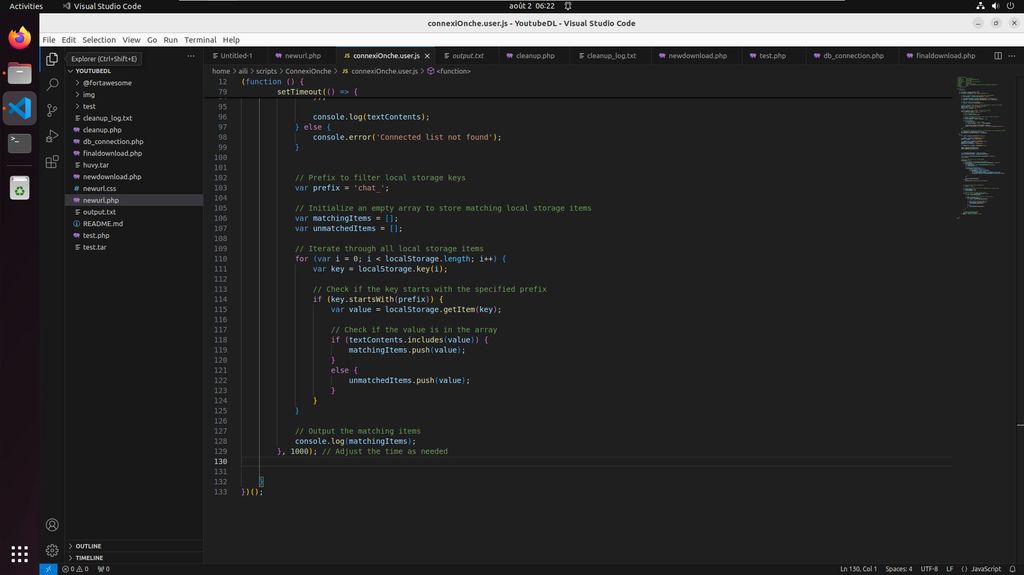Click the Accounts icon in activity bar
Screen dimensions: 1024x575
point(52,524)
